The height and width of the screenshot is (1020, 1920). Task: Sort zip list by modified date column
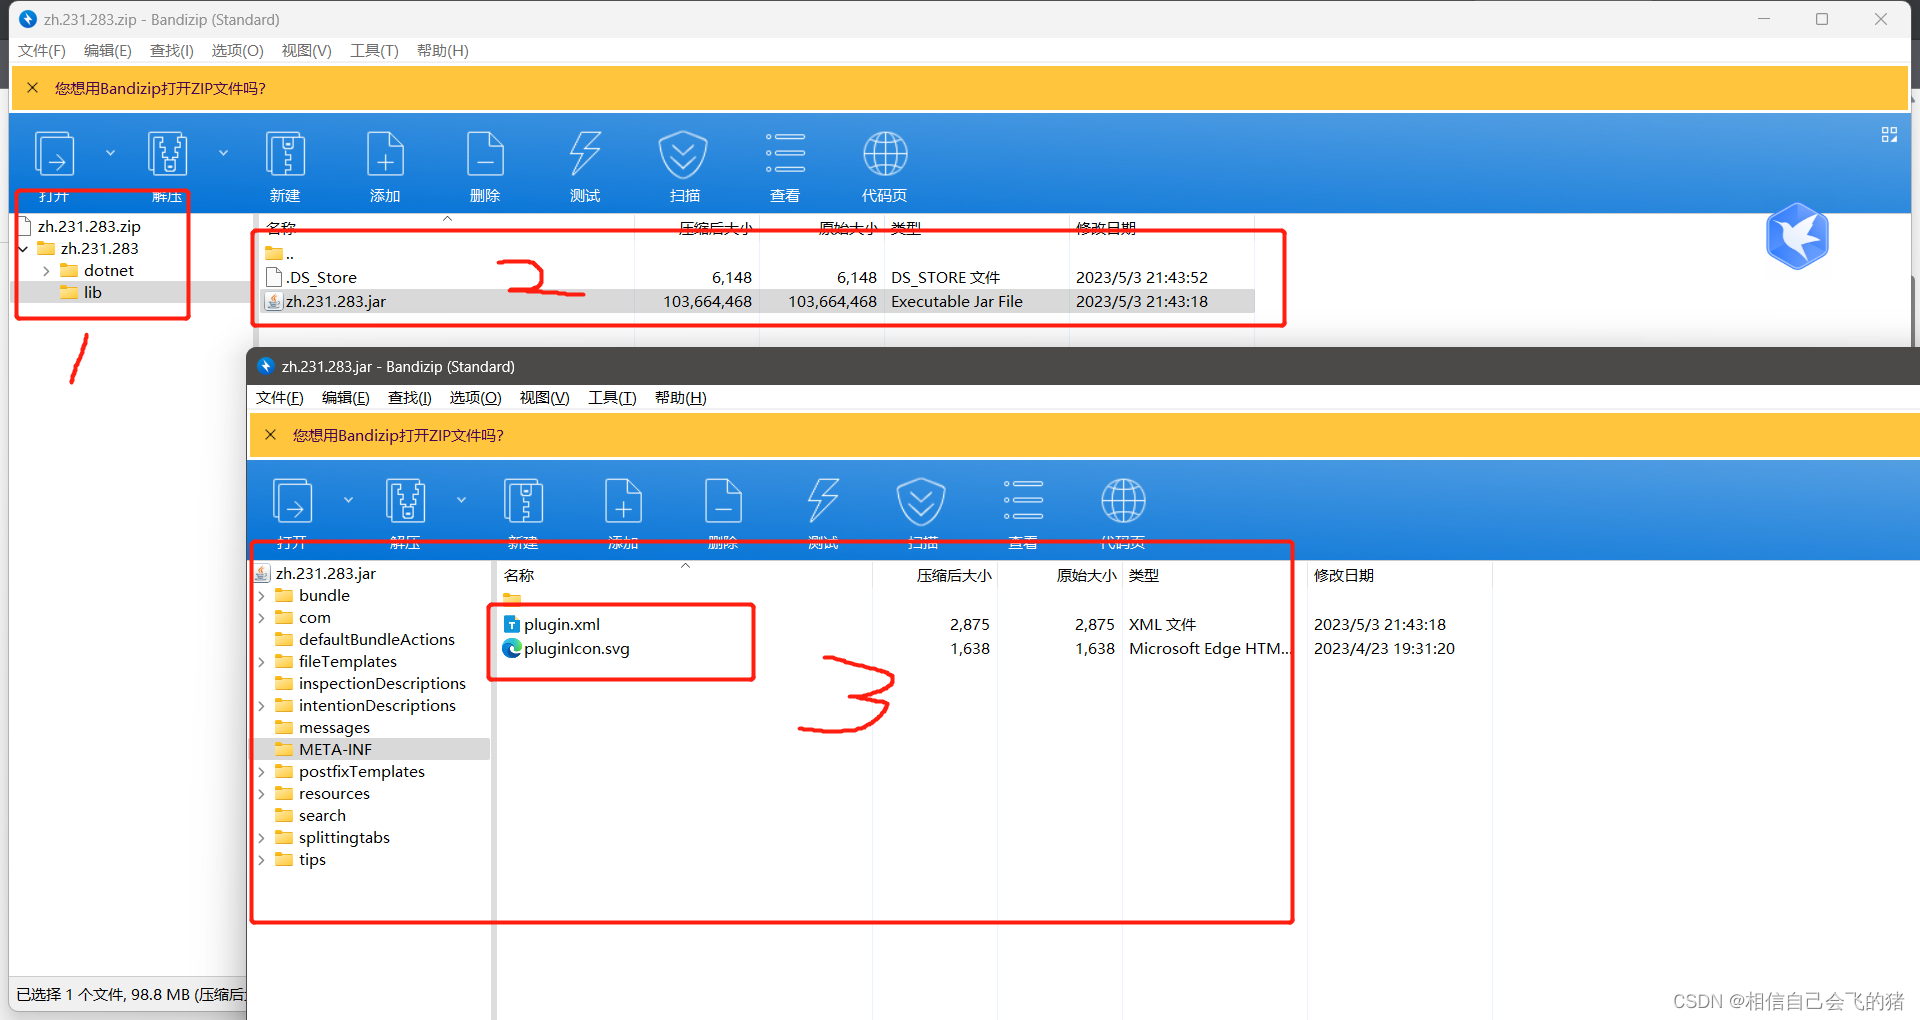pyautogui.click(x=1105, y=229)
